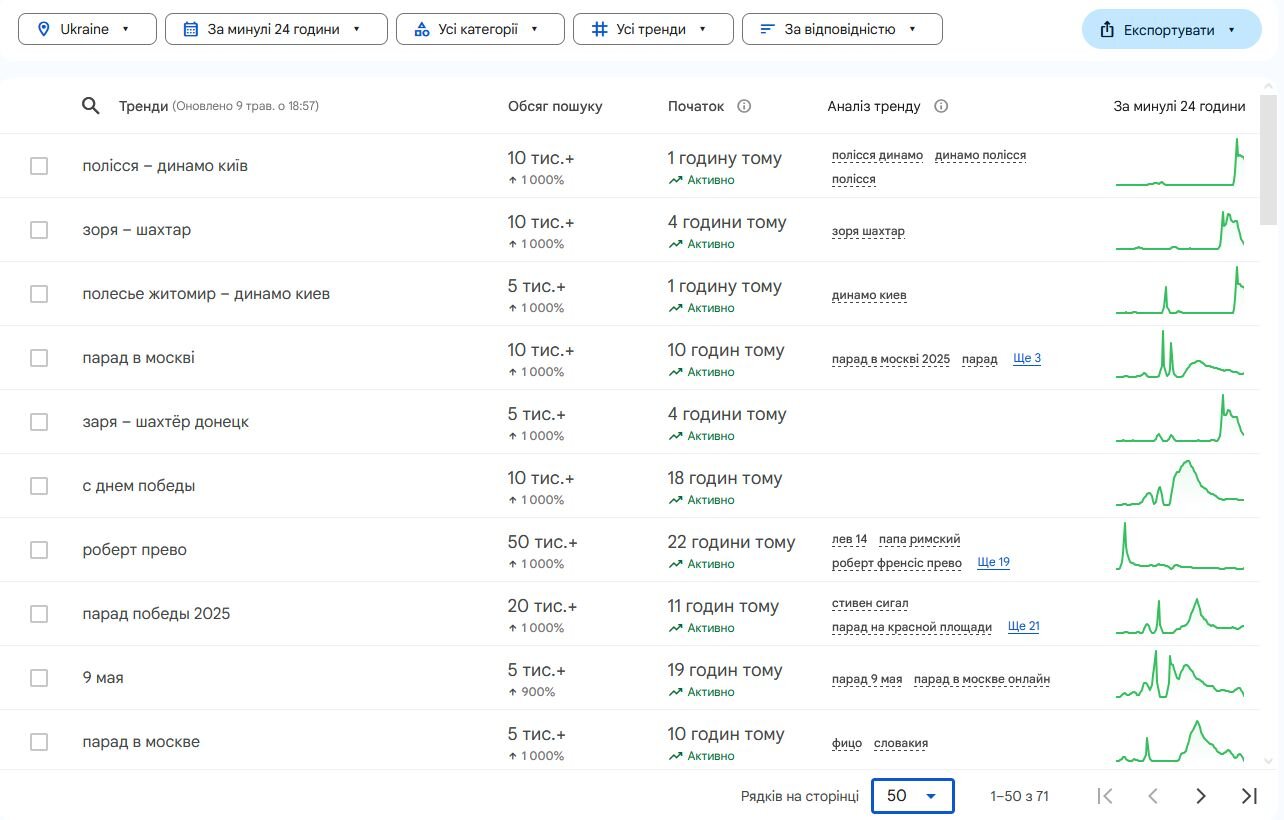Click the search magnifier icon beside Тренди
The width and height of the screenshot is (1284, 820).
click(91, 106)
